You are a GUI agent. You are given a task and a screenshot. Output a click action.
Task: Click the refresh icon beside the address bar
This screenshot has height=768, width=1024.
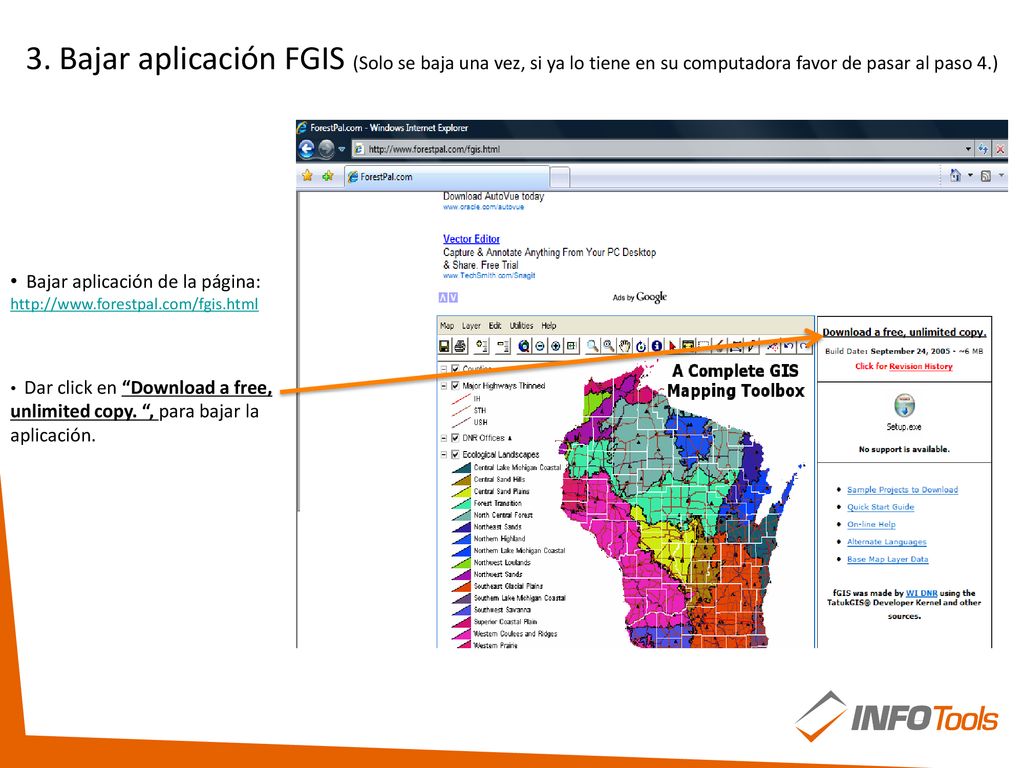tap(983, 149)
